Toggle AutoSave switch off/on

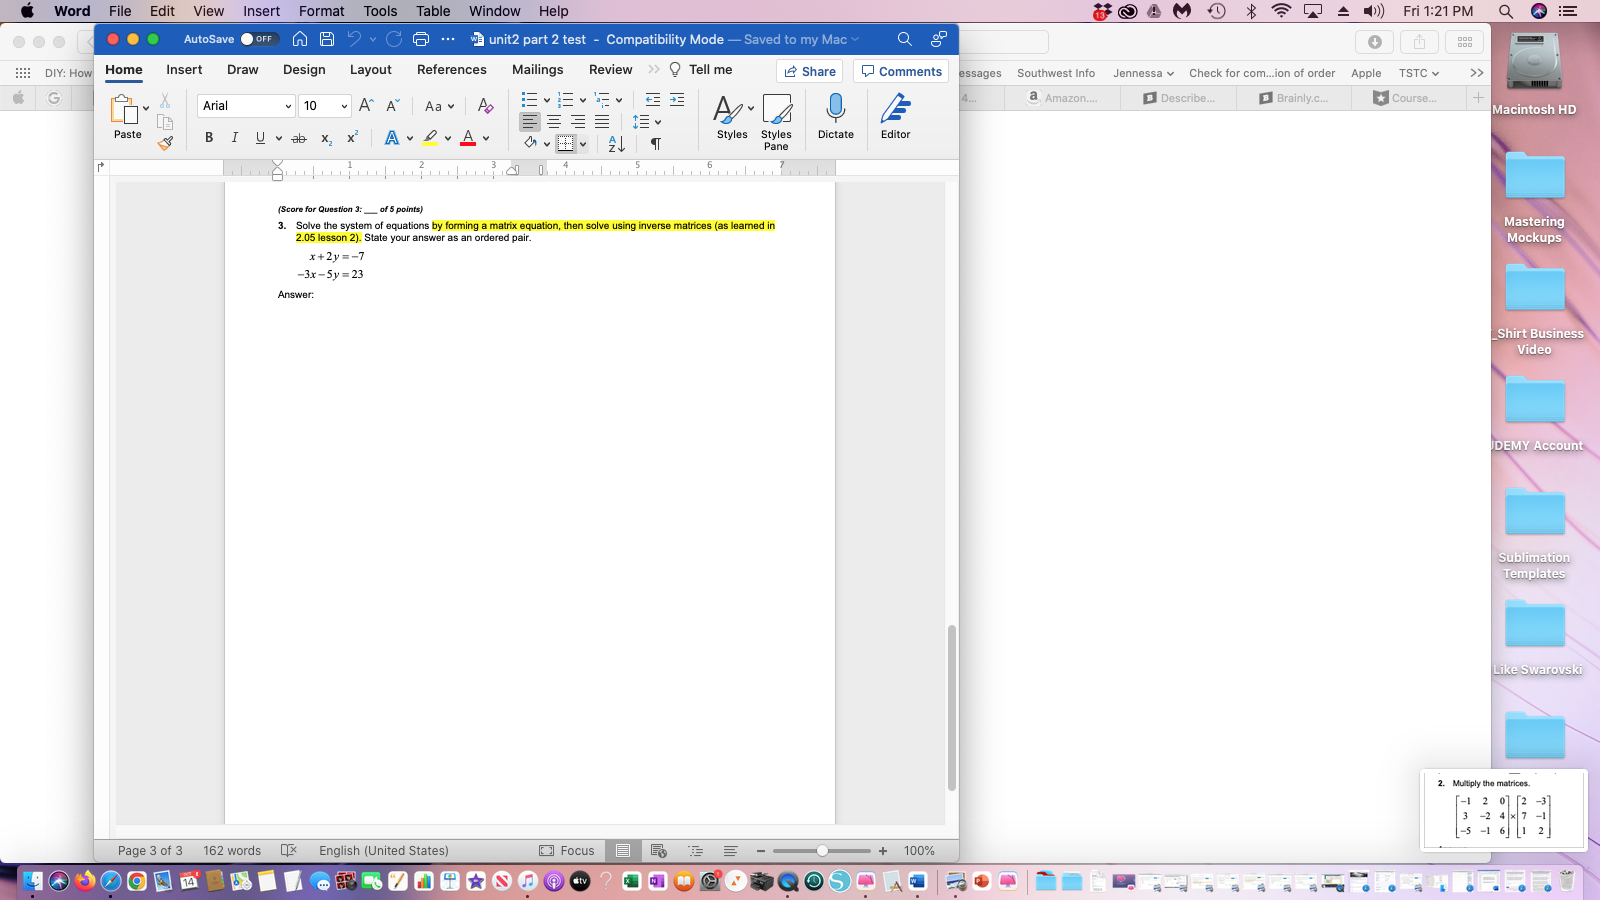pyautogui.click(x=258, y=39)
